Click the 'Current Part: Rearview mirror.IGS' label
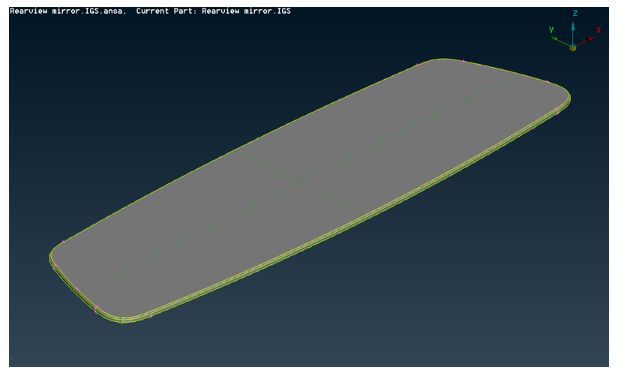This screenshot has width=625, height=376. click(213, 11)
